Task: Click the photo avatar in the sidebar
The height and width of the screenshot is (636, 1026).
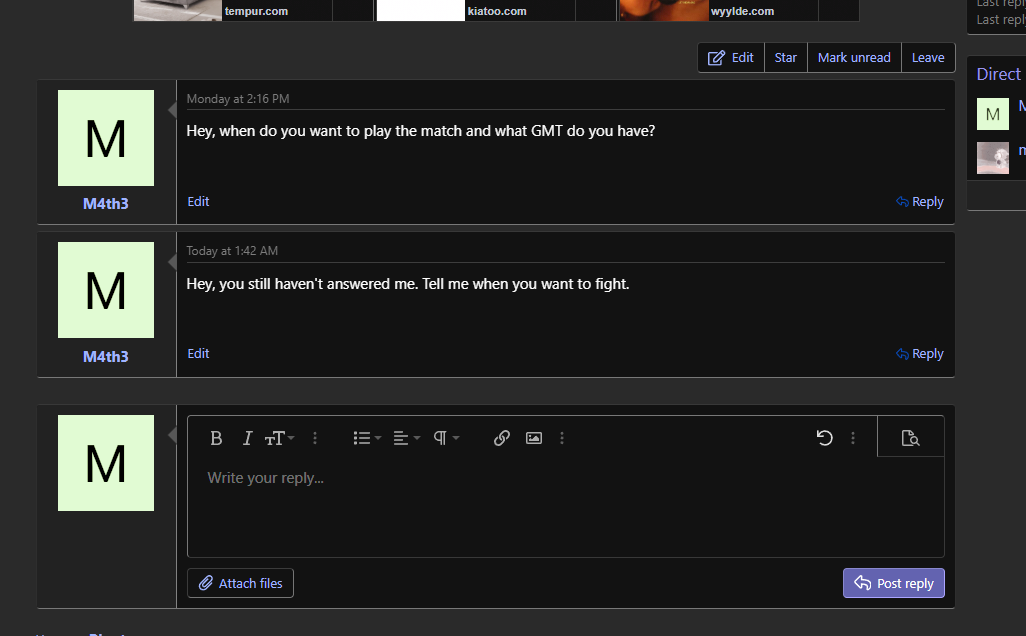Action: [993, 158]
